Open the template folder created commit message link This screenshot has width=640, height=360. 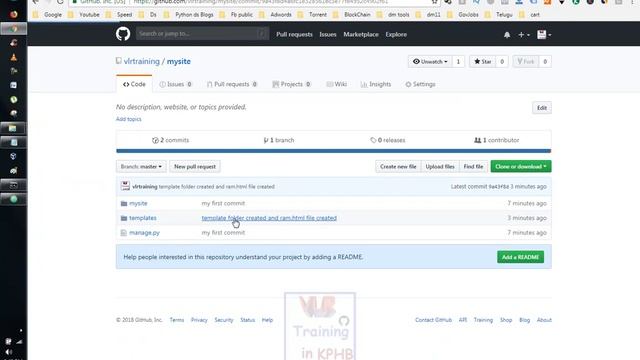(x=269, y=218)
